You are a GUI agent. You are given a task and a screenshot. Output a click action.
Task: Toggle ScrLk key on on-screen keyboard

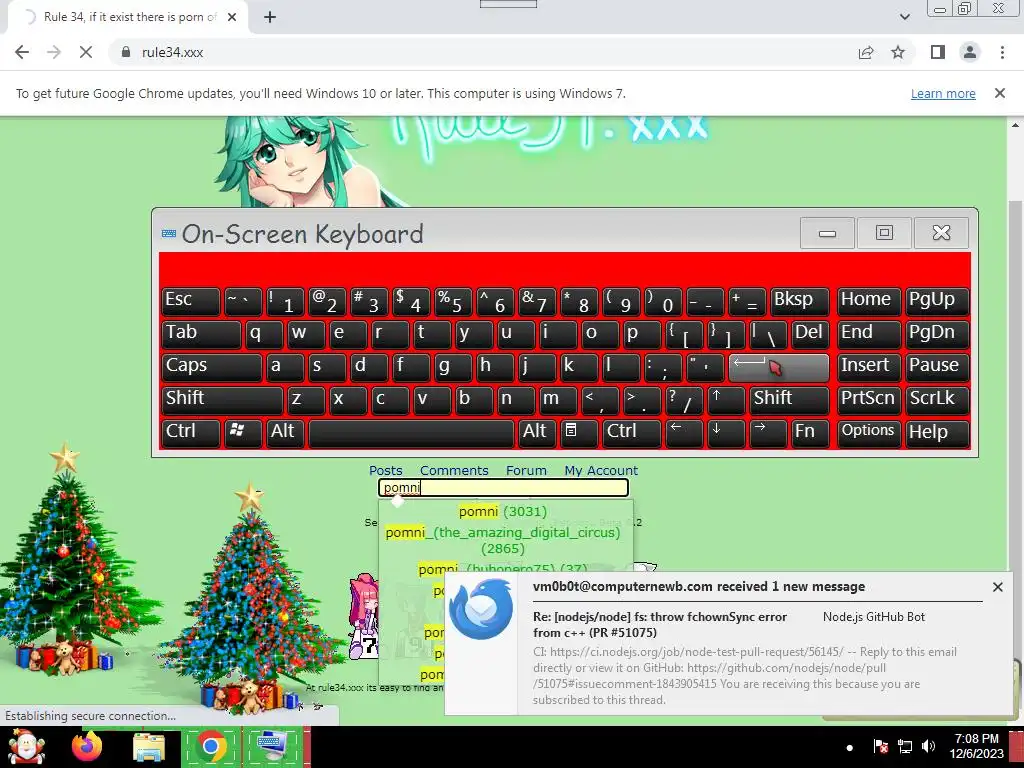click(x=936, y=400)
